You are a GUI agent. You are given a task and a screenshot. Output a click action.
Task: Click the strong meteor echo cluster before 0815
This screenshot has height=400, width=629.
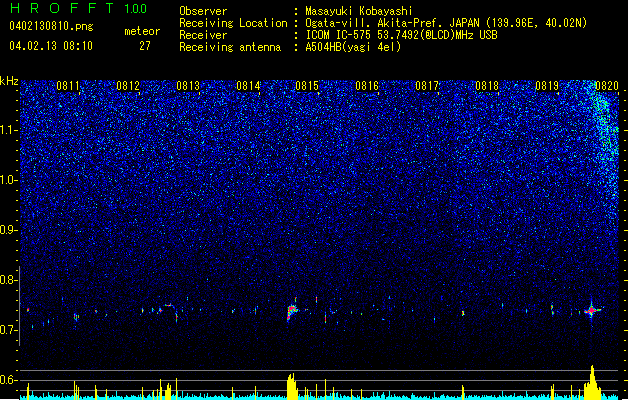coord(292,311)
